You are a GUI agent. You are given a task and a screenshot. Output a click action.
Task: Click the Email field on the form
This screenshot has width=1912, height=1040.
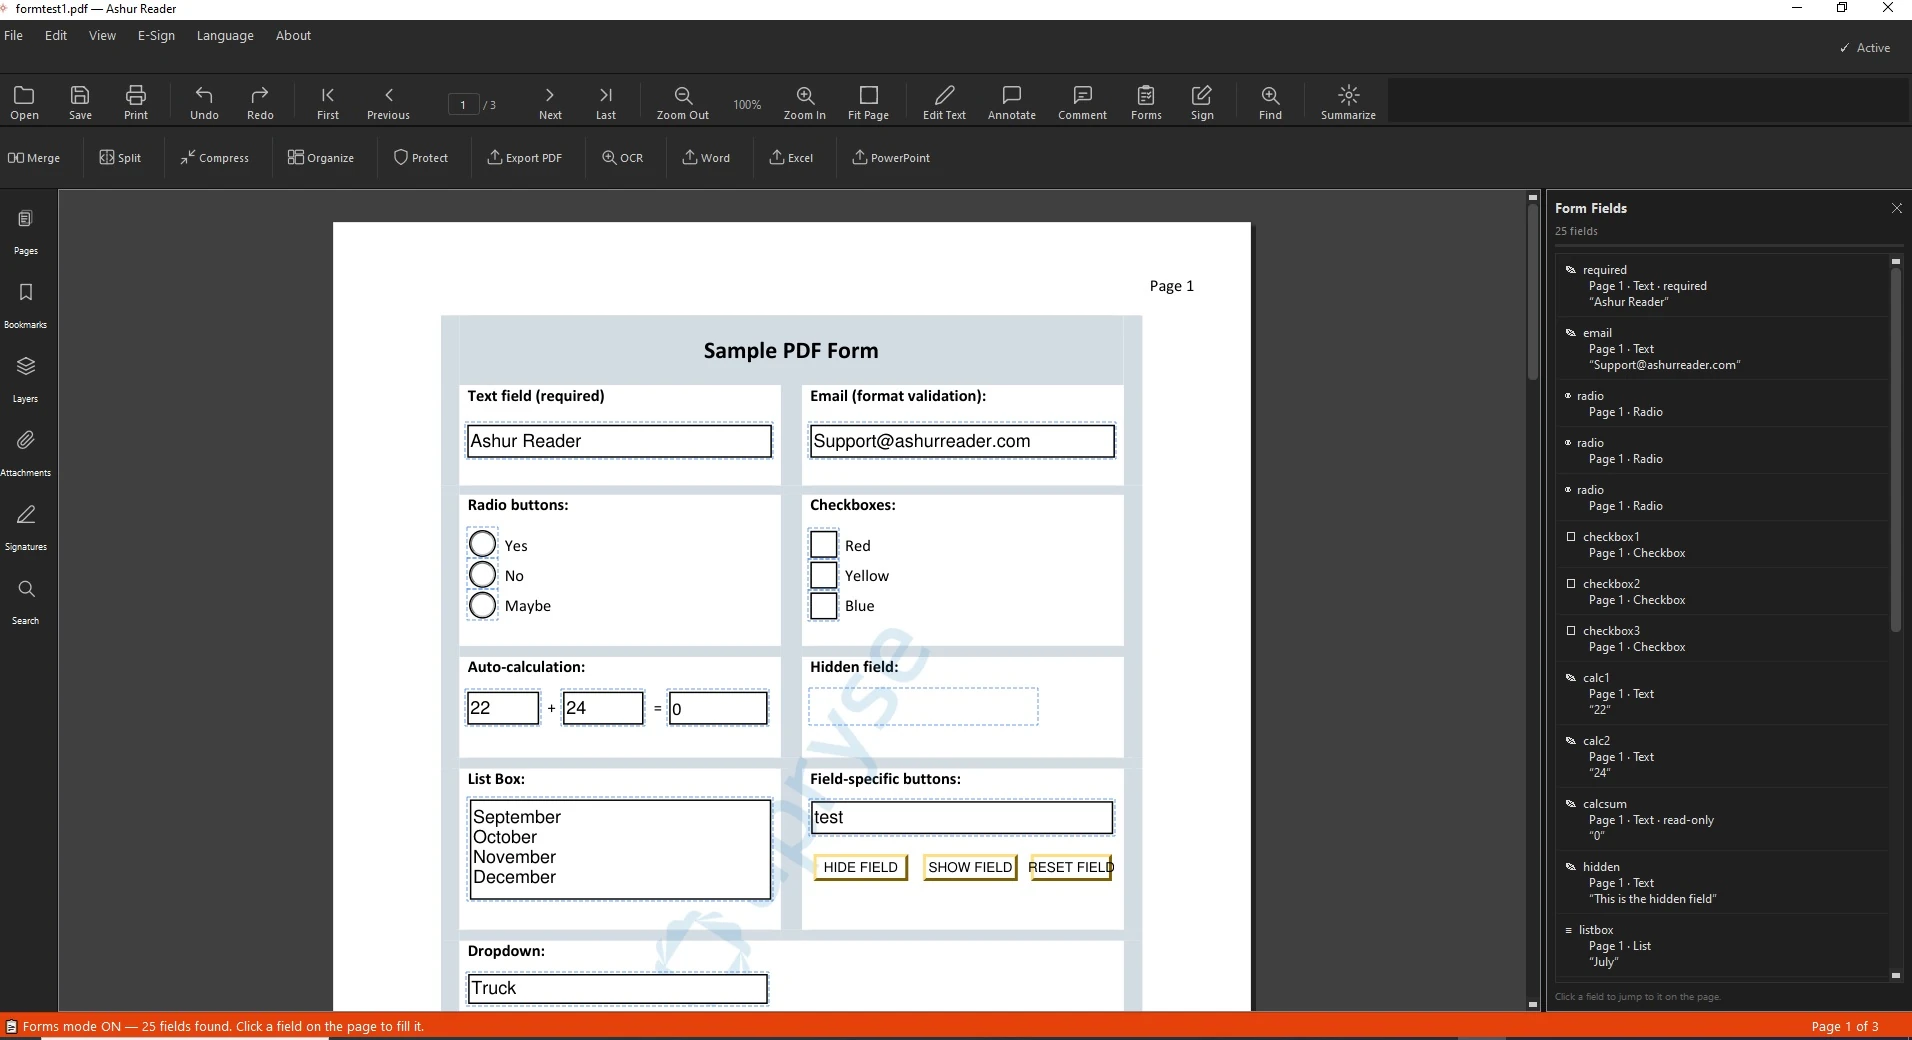(962, 441)
